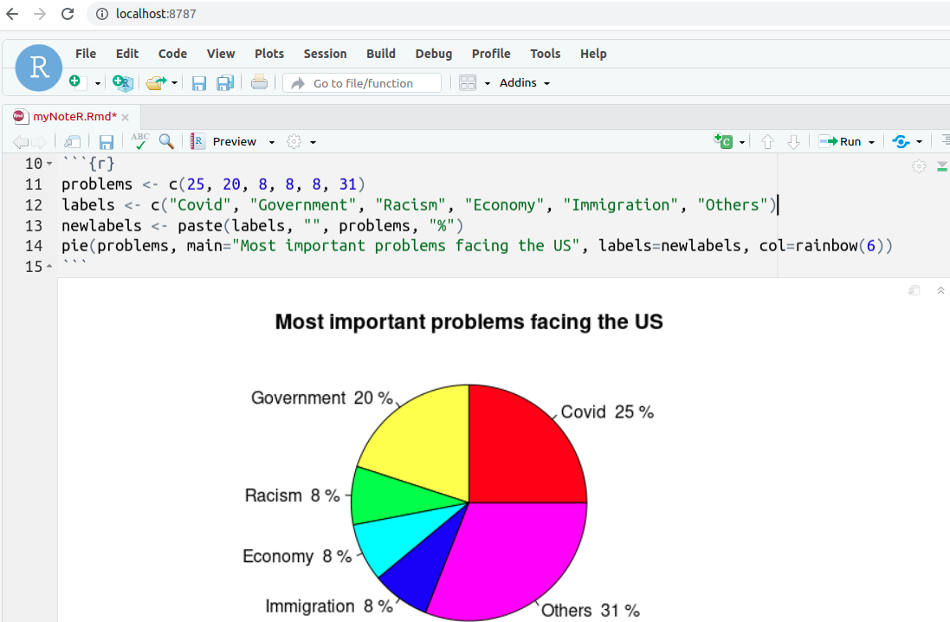Click the re-run previous code icon

902,141
